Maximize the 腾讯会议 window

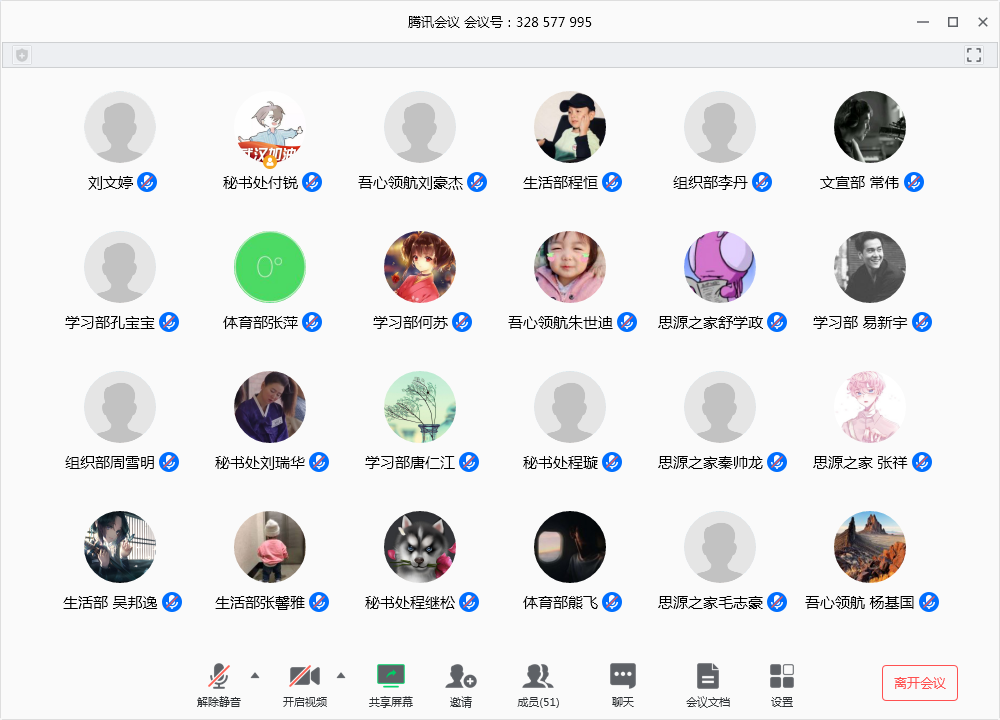953,22
